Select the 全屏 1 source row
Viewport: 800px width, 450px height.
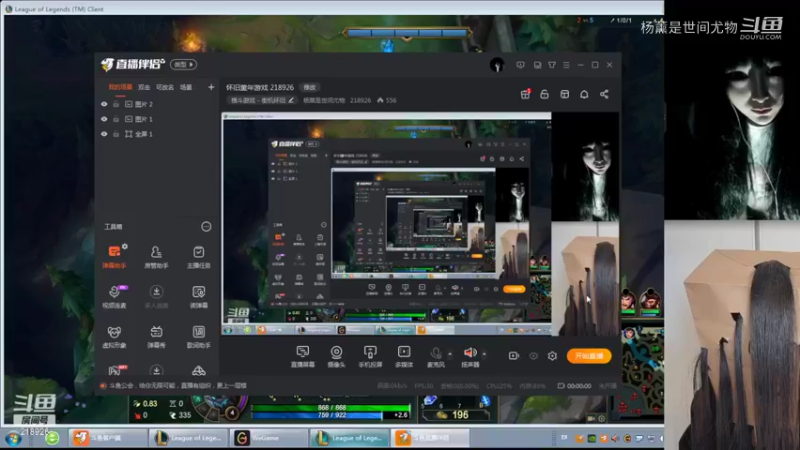pos(158,134)
